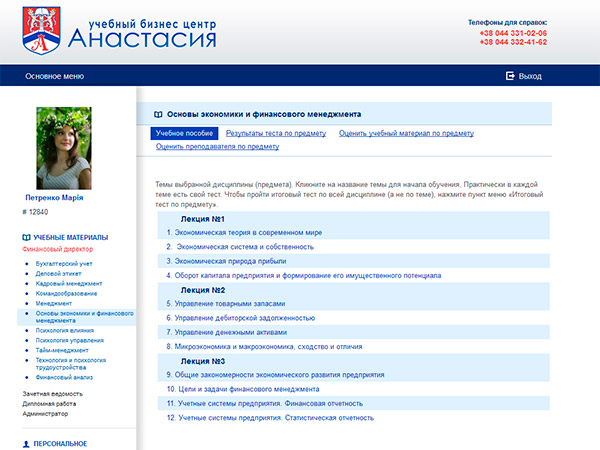600x450 pixels.
Task: Open Основное меню in navigation bar
Action: pos(62,76)
